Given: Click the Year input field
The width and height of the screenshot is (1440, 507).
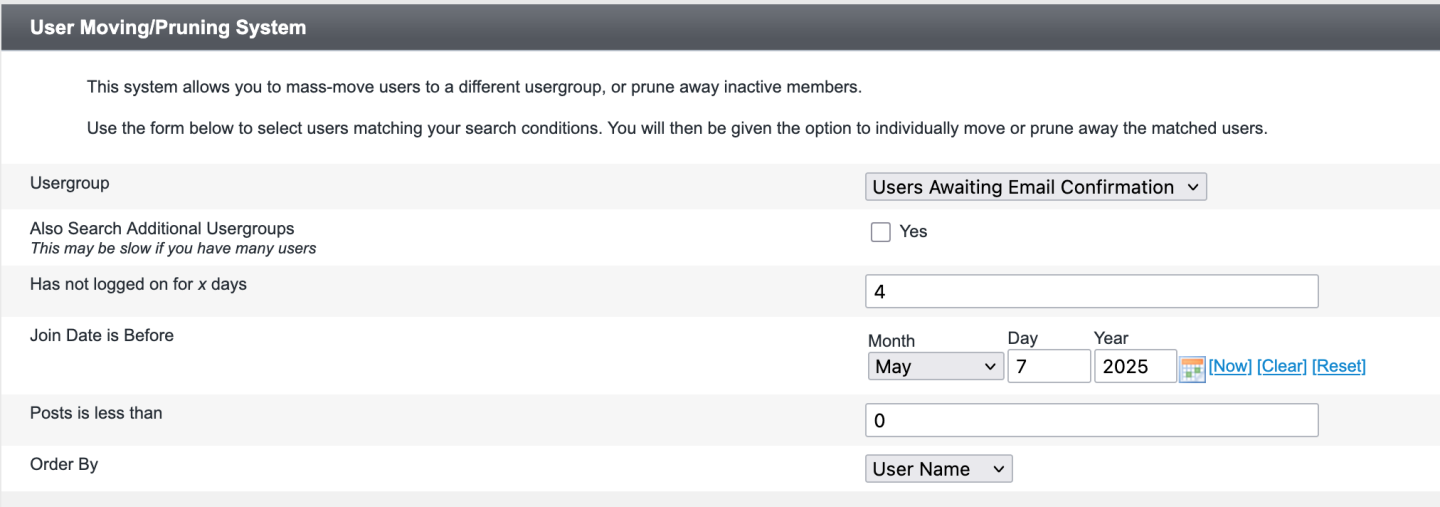Looking at the screenshot, I should coord(1135,366).
